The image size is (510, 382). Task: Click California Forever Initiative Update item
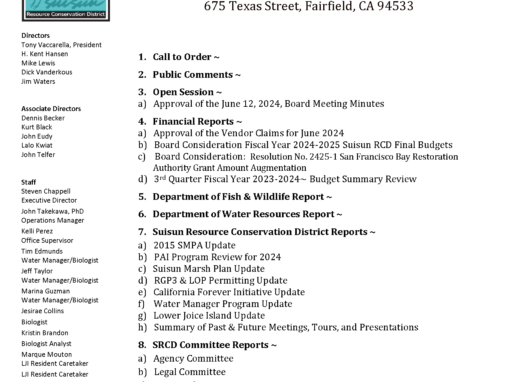coord(229,292)
